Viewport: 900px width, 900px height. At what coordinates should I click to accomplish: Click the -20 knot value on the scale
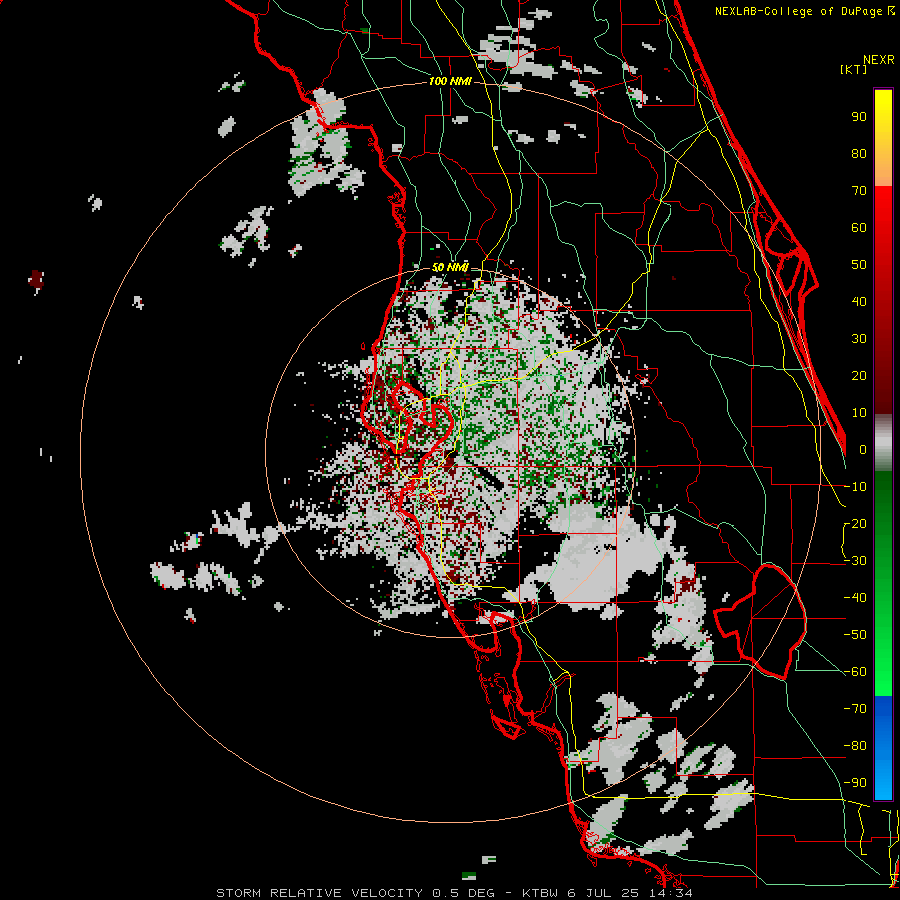pos(855,523)
